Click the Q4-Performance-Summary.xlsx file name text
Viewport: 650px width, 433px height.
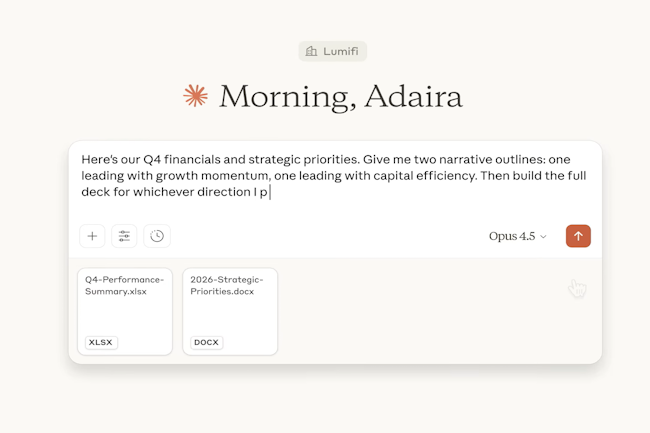125,285
